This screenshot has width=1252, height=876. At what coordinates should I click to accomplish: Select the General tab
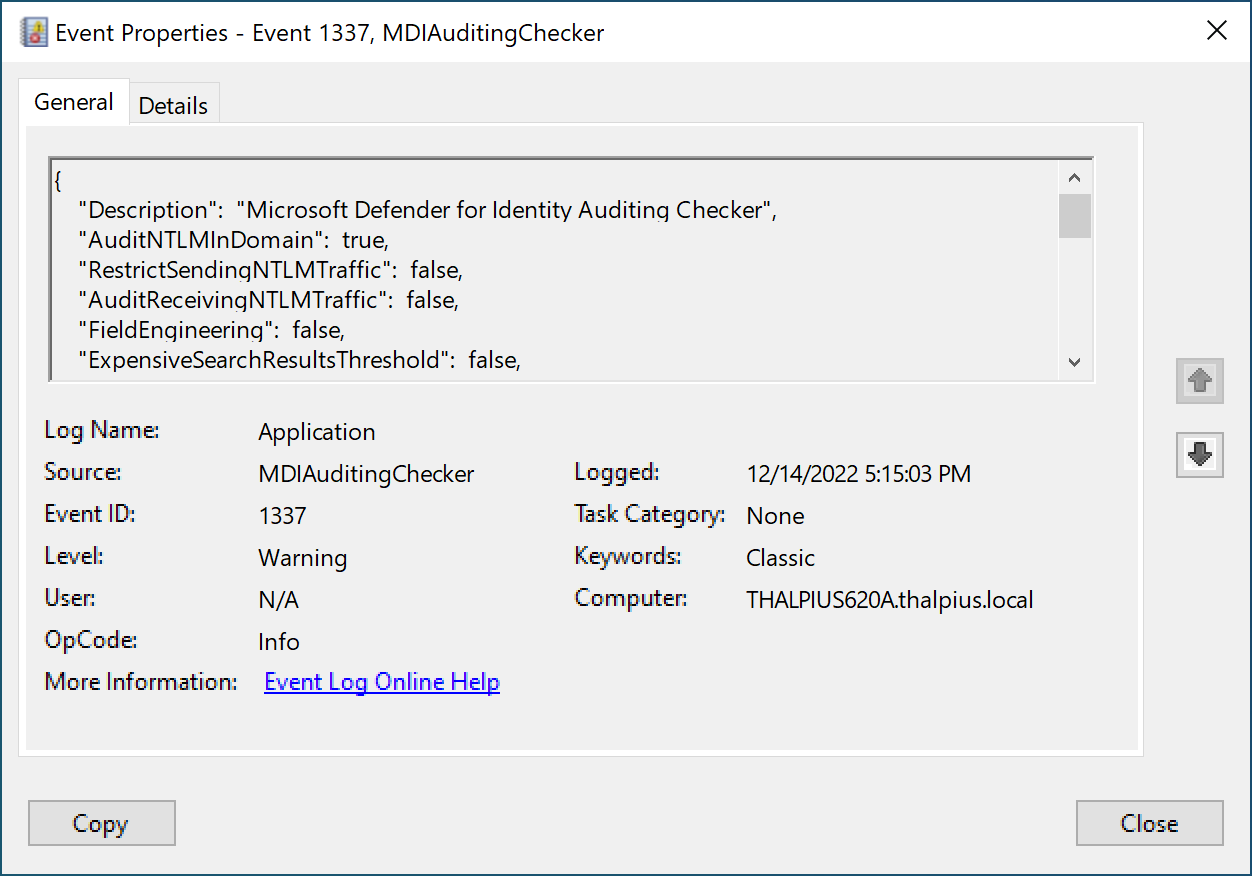(x=74, y=102)
